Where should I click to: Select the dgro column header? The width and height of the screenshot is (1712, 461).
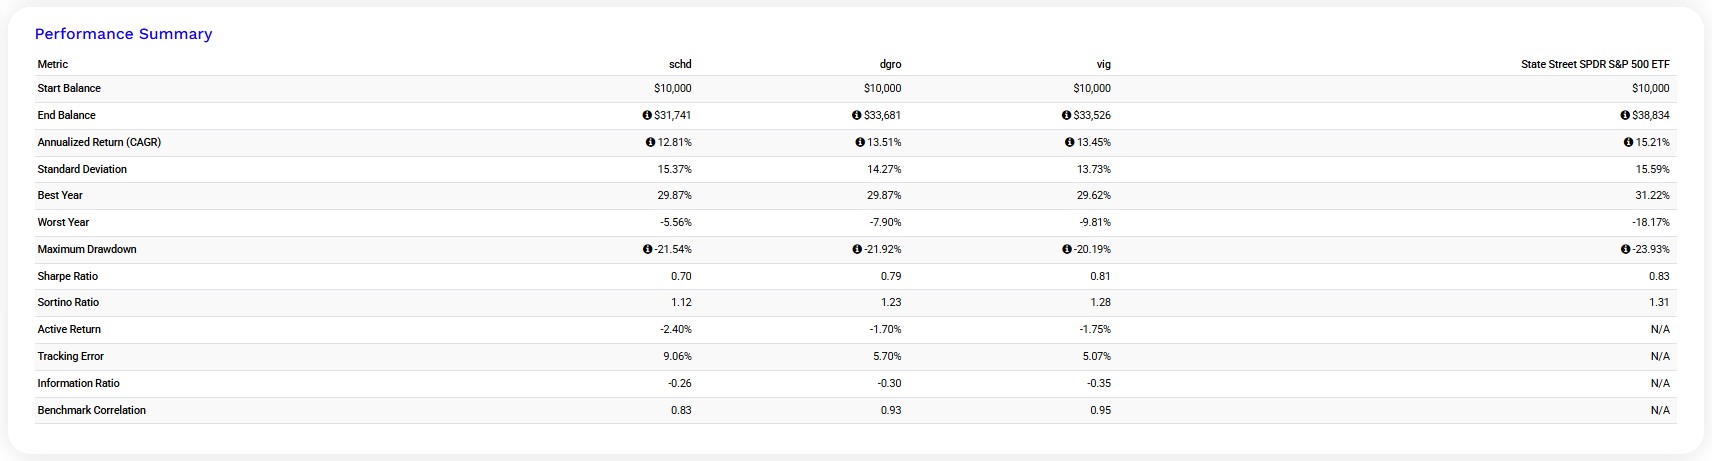(x=890, y=64)
